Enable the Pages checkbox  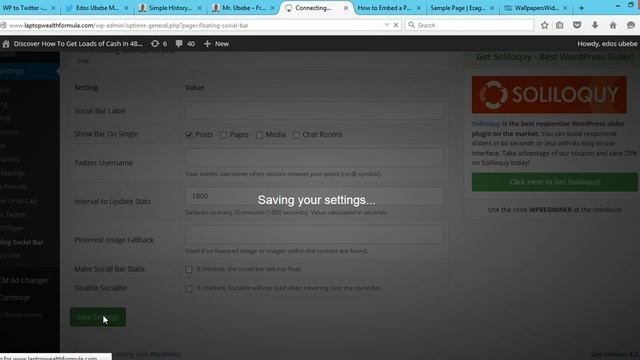click(x=223, y=135)
